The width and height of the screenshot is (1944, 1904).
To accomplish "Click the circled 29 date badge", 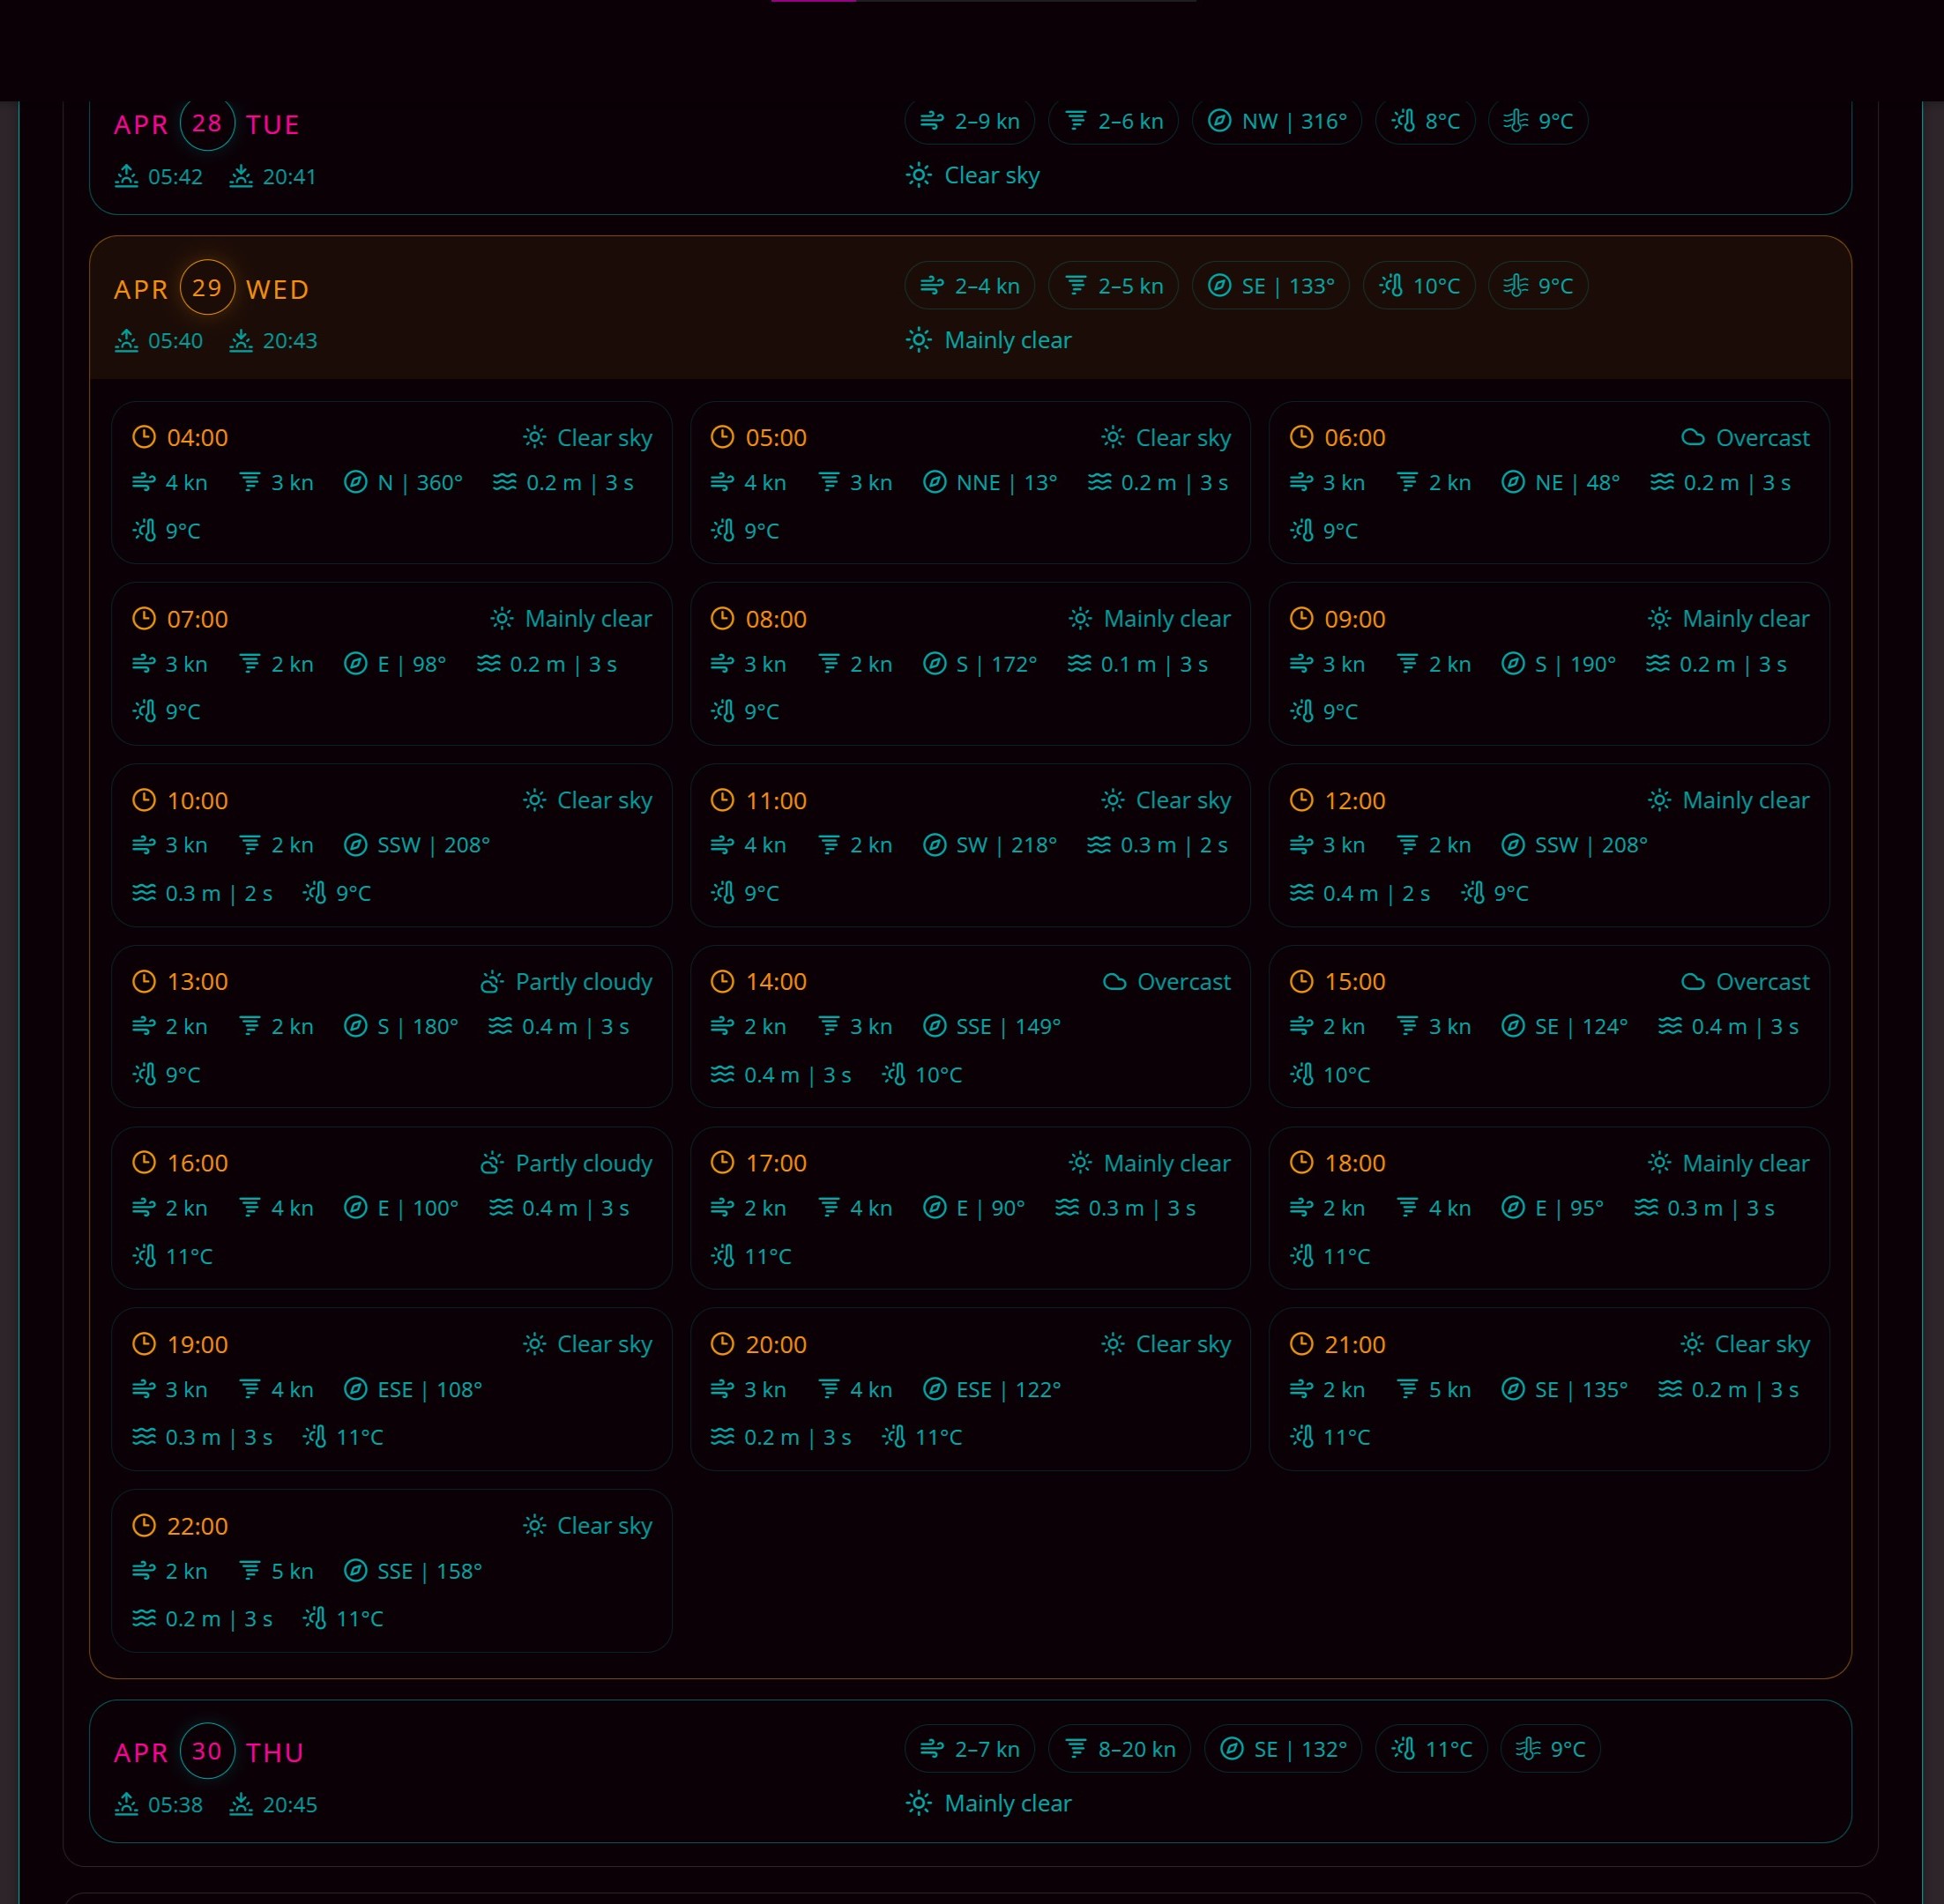I will coord(207,288).
